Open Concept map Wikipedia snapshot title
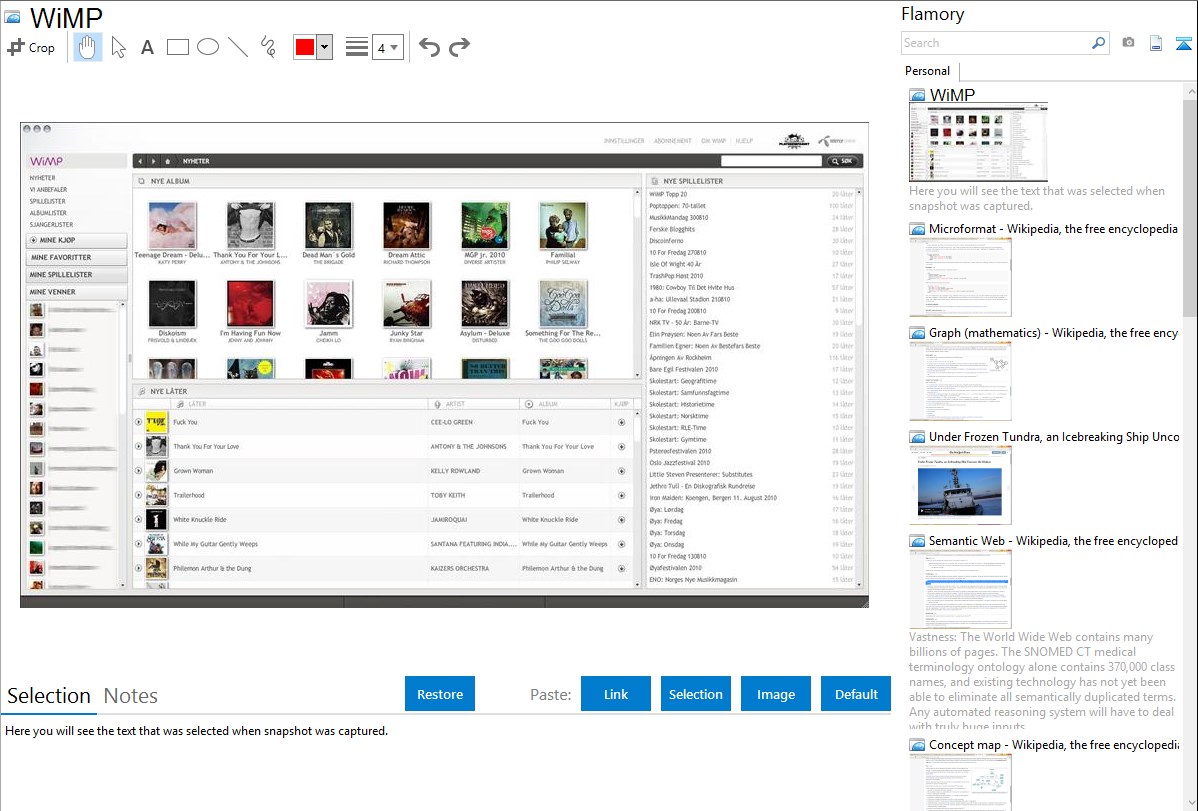 pyautogui.click(x=1053, y=744)
